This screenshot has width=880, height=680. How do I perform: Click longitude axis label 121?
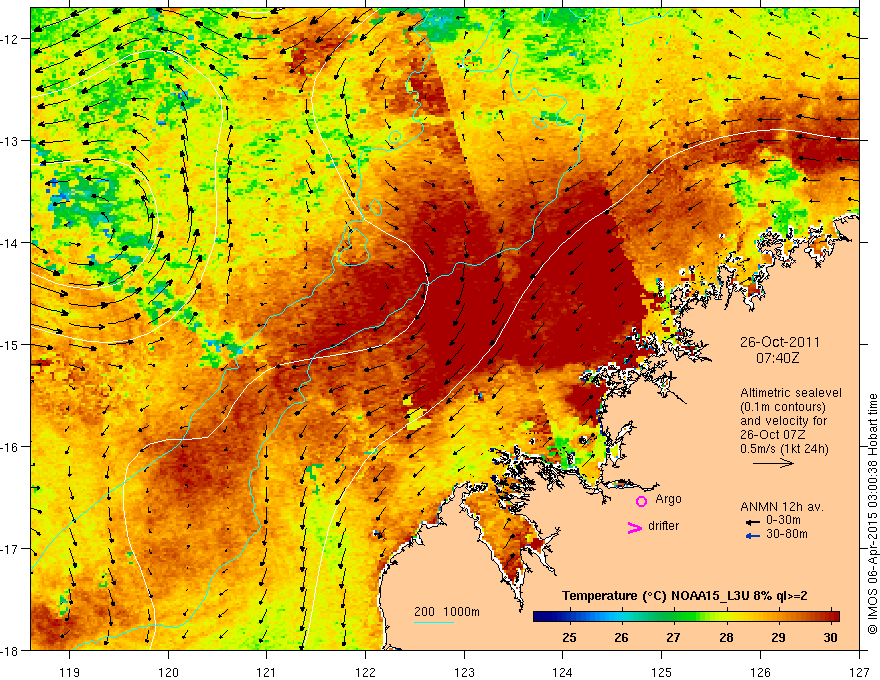267,673
